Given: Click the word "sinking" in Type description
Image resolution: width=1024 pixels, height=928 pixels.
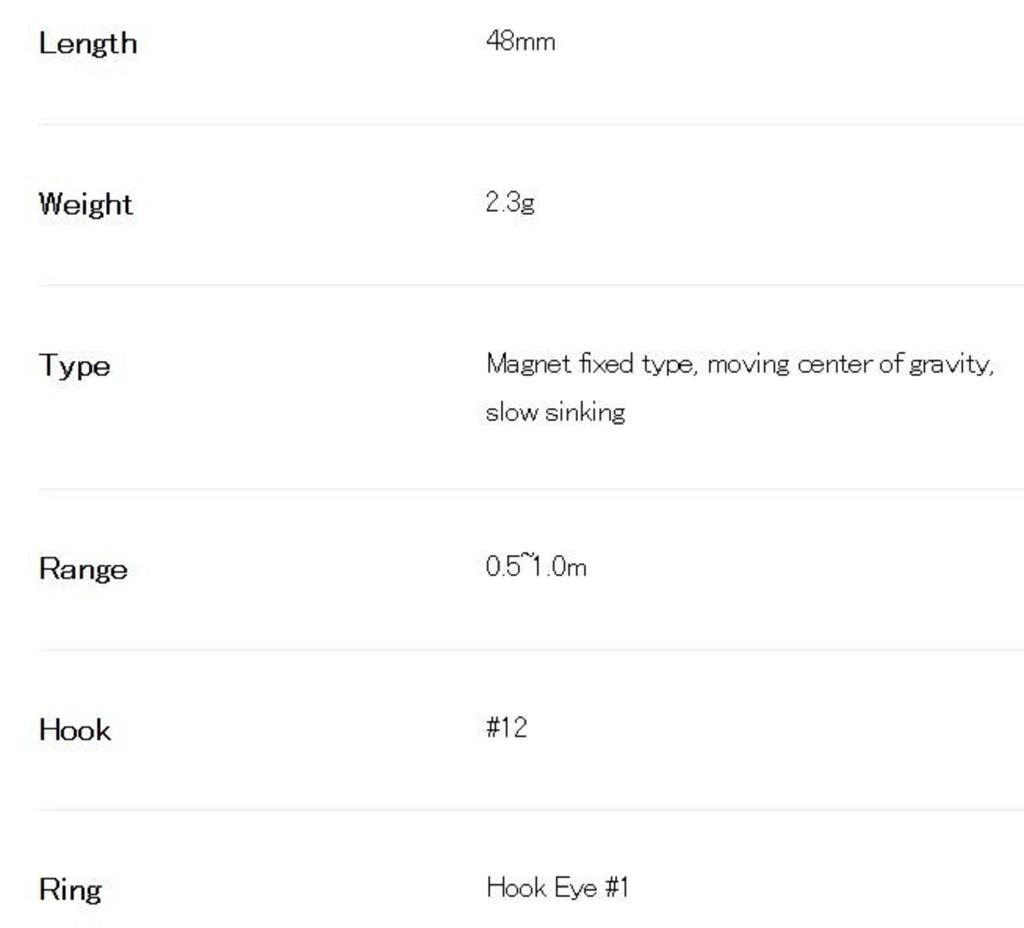Looking at the screenshot, I should pyautogui.click(x=585, y=412).
